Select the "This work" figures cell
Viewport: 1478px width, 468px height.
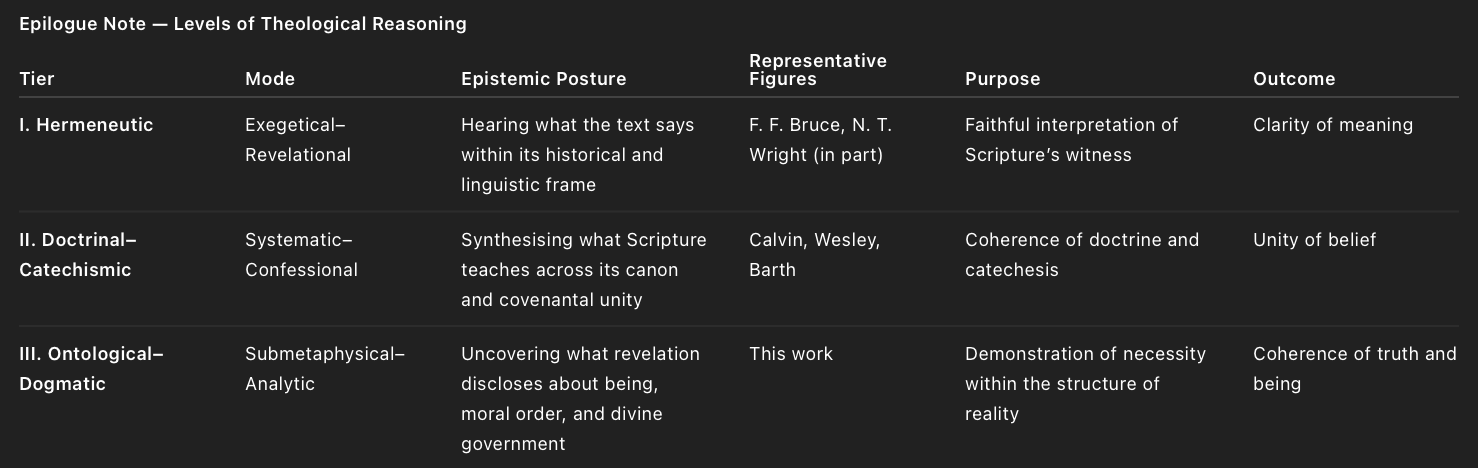point(790,354)
